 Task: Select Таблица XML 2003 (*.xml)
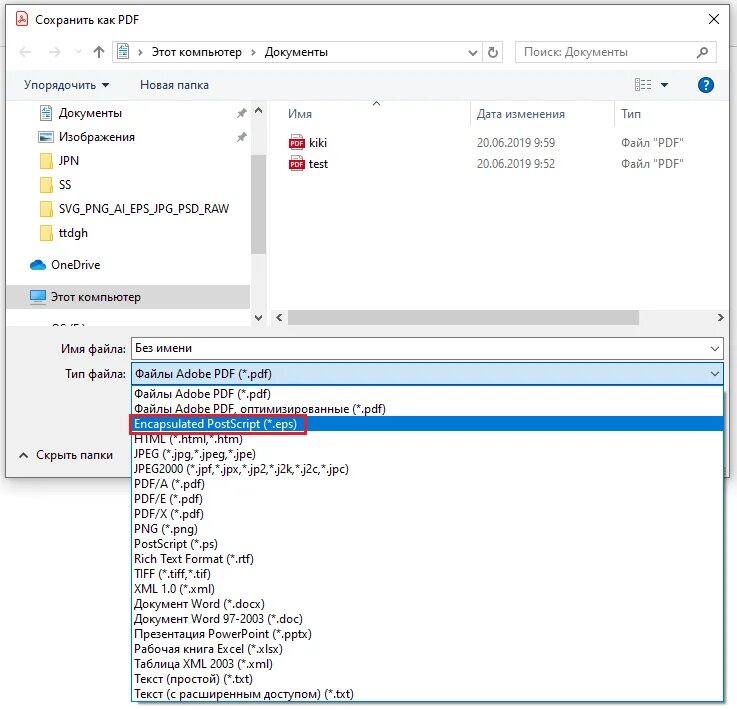pyautogui.click(x=427, y=664)
